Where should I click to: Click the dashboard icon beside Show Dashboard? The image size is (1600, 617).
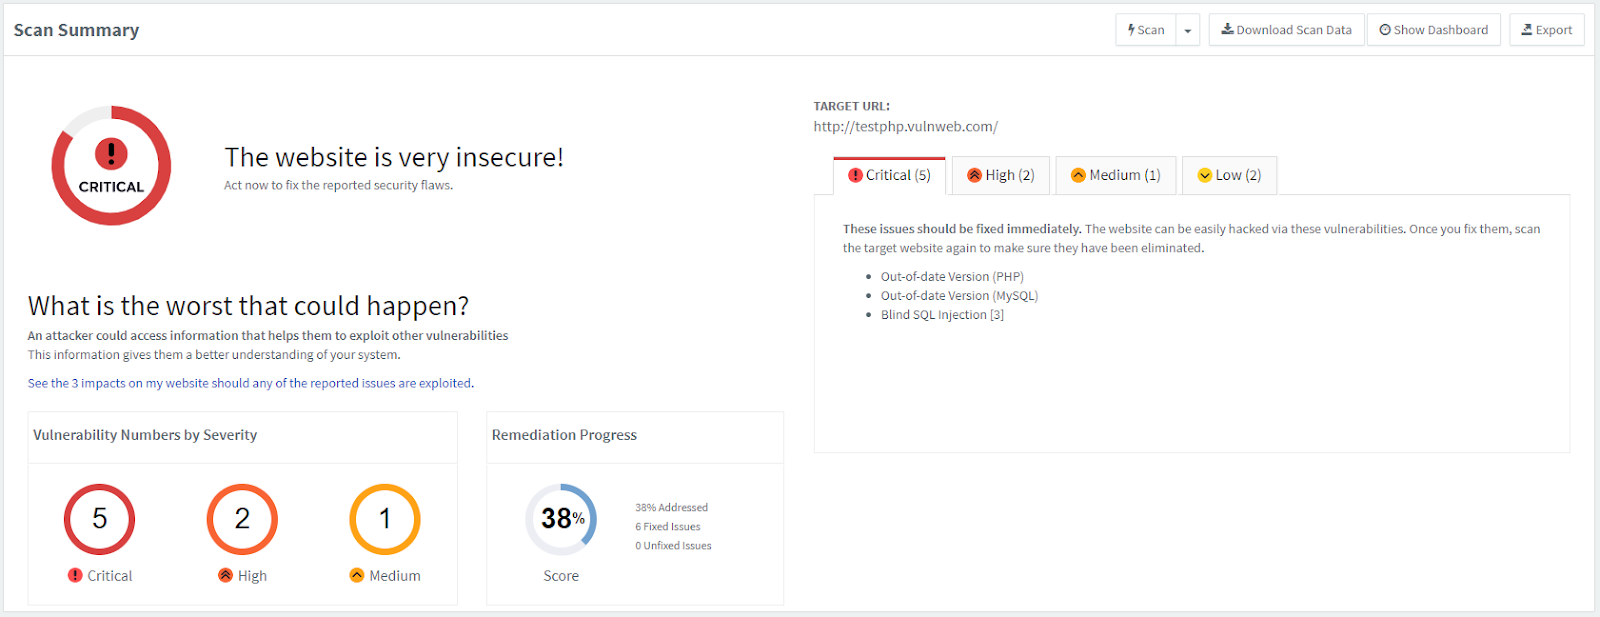click(x=1385, y=30)
